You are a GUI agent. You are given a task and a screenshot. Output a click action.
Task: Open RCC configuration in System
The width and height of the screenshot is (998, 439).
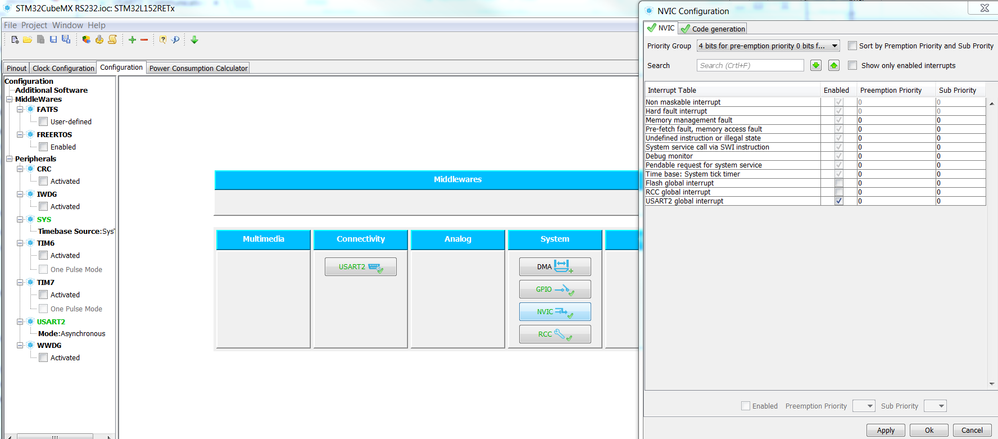click(x=555, y=335)
